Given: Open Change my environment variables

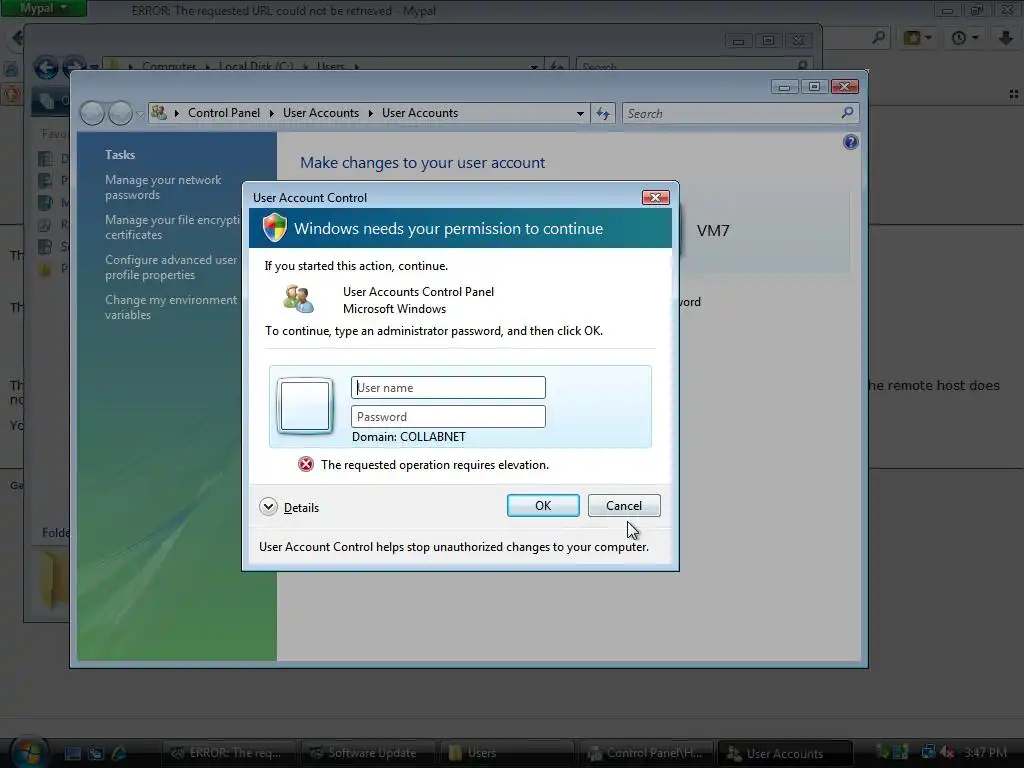Looking at the screenshot, I should [x=171, y=307].
